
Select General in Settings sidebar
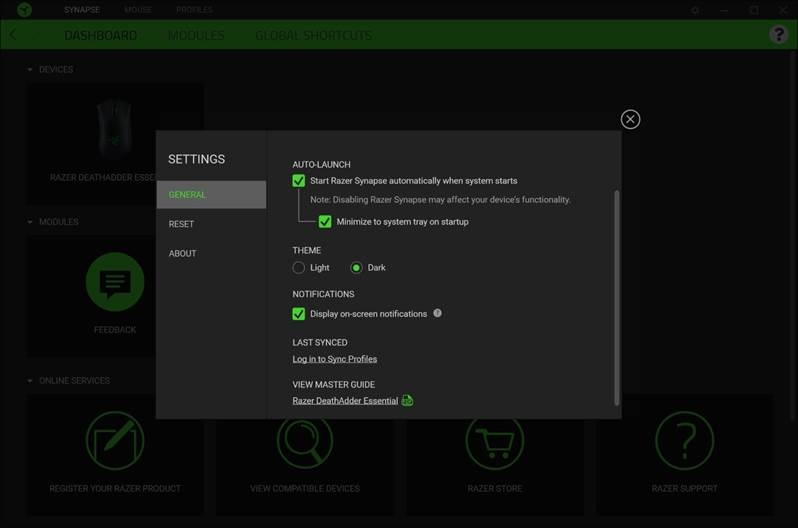211,194
